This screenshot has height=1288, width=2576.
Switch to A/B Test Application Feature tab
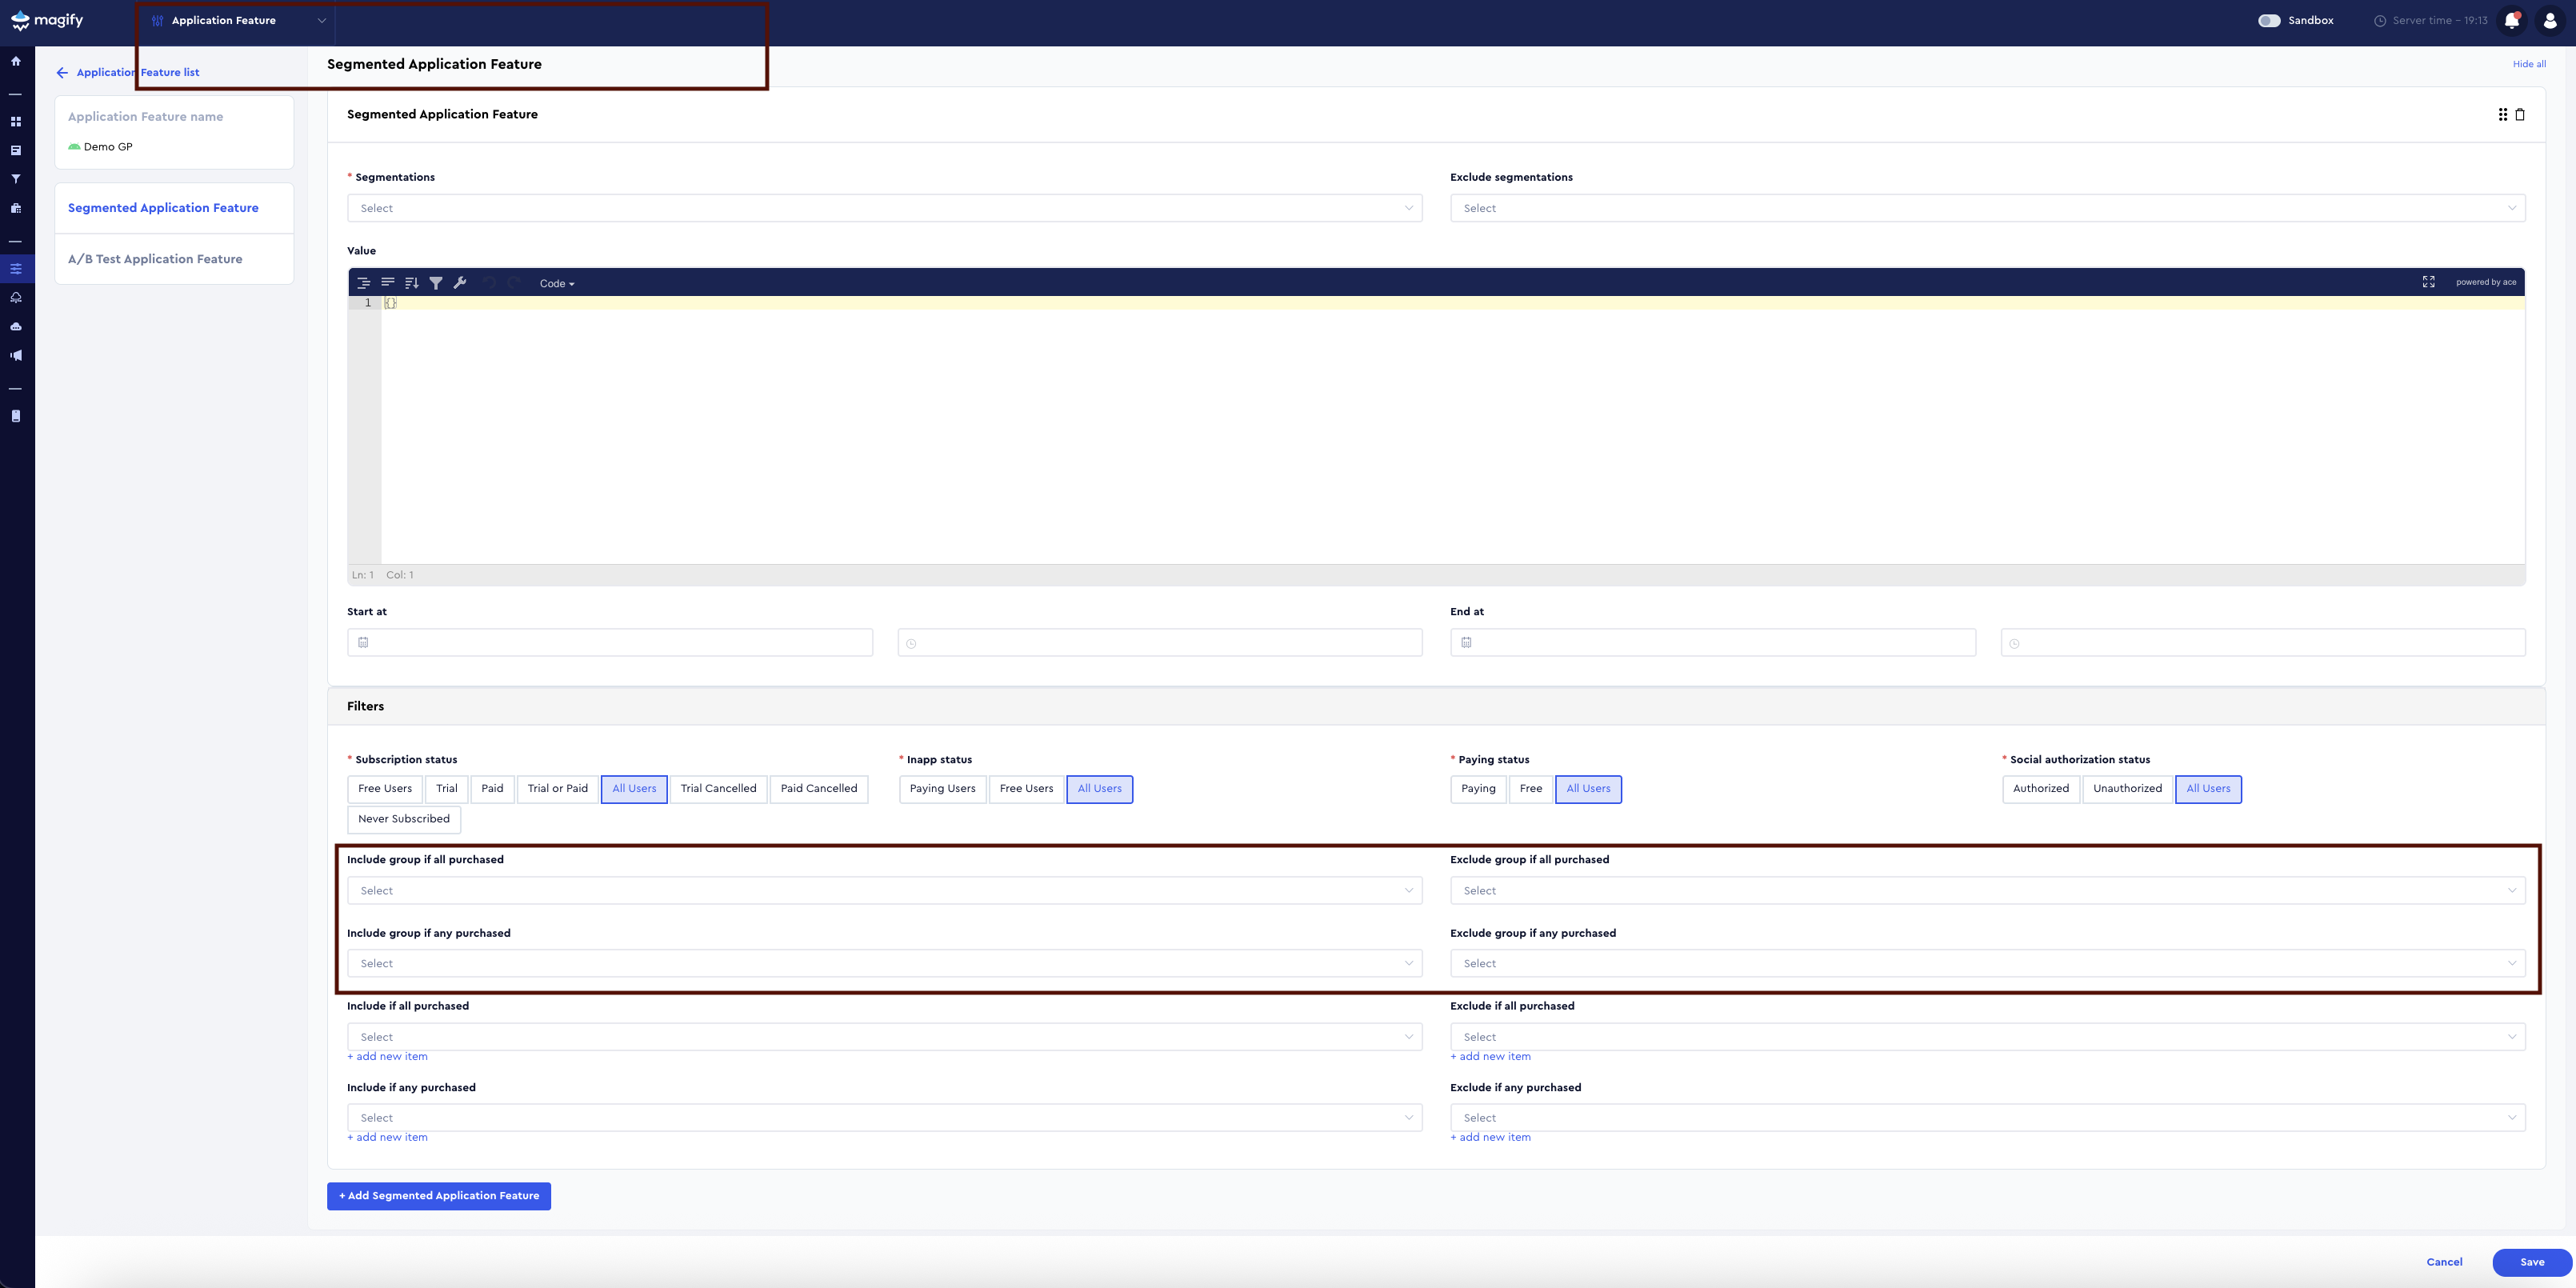155,258
